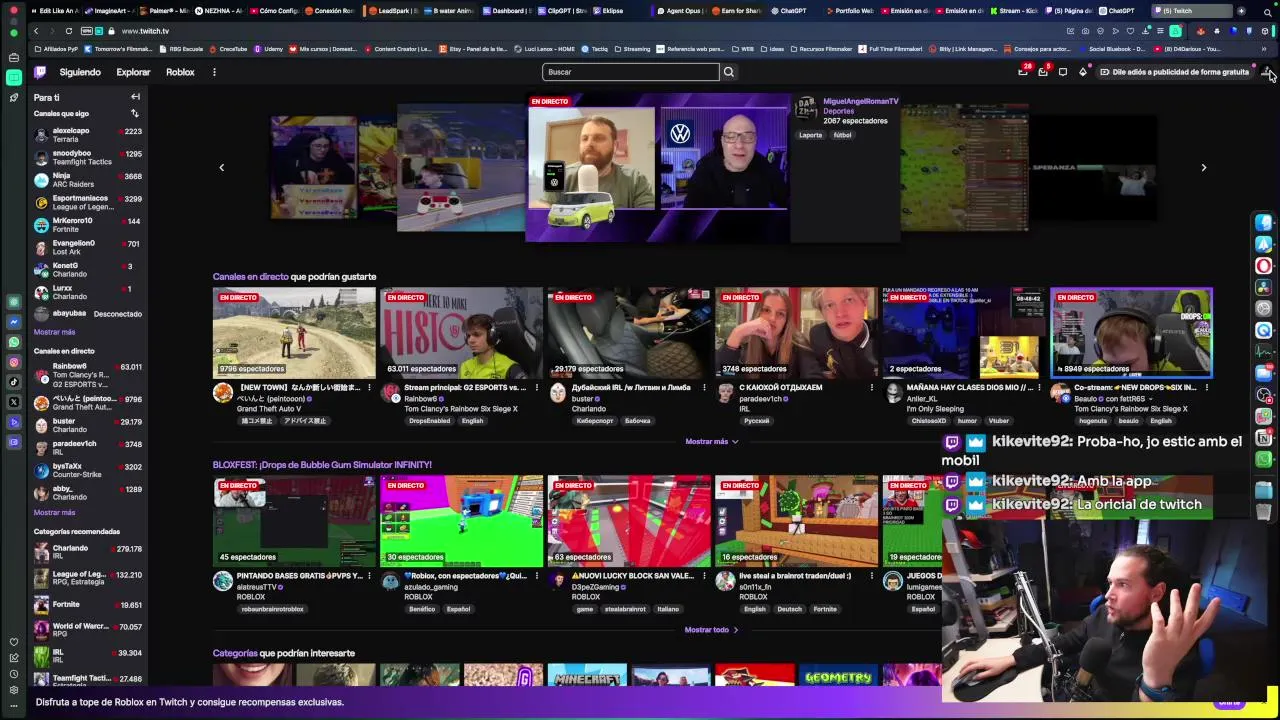Click the fútbol tag on featured stream
Screen dimensions: 1280x720
click(842, 135)
